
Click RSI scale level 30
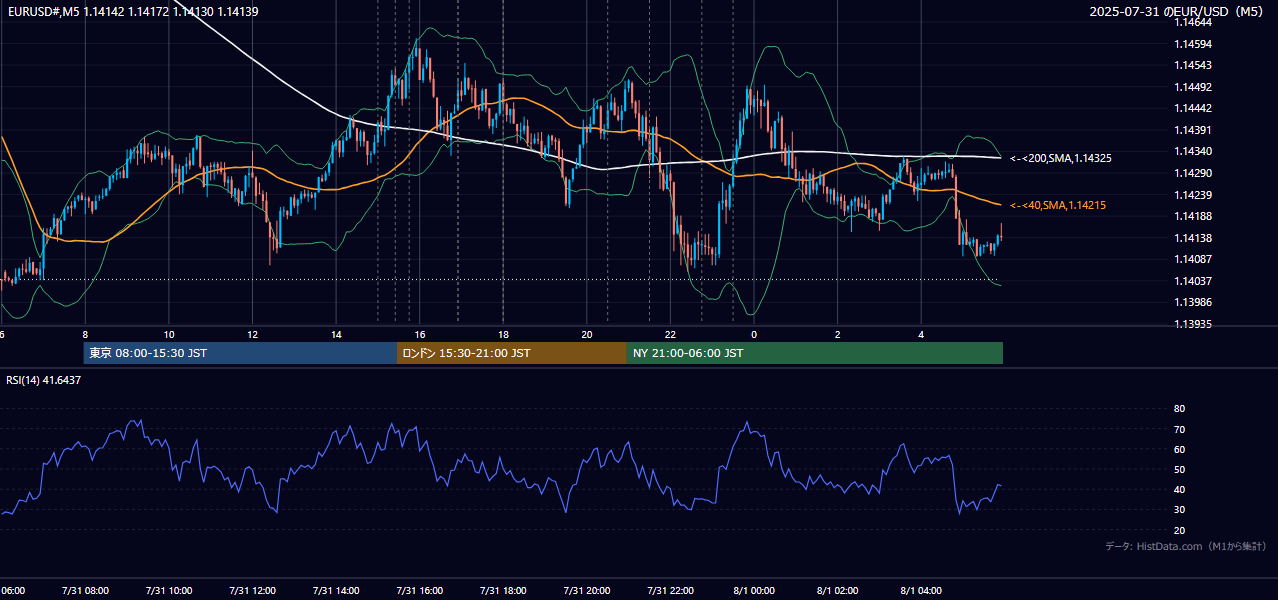1179,510
